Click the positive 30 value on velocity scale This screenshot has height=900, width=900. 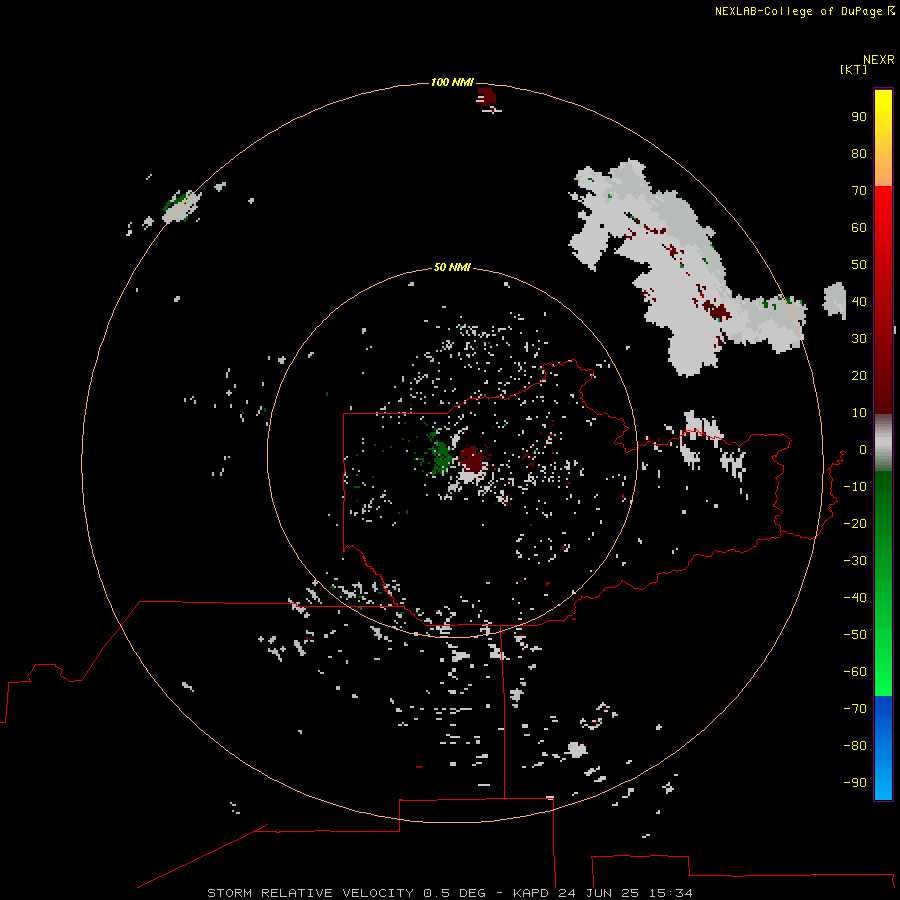click(859, 339)
